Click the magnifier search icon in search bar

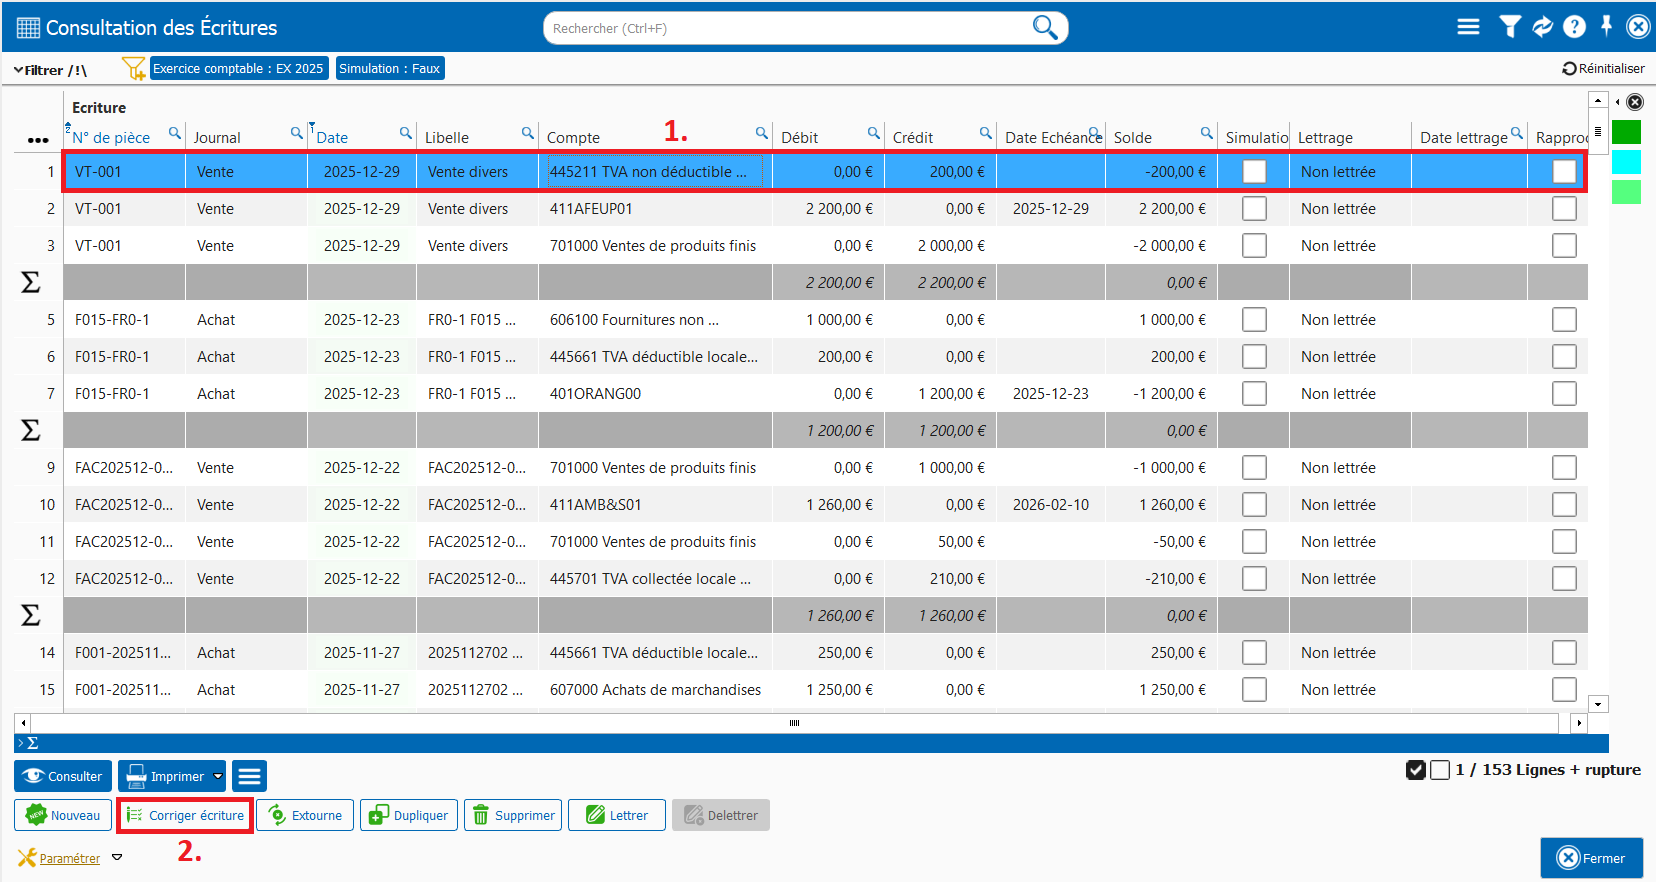(1044, 27)
